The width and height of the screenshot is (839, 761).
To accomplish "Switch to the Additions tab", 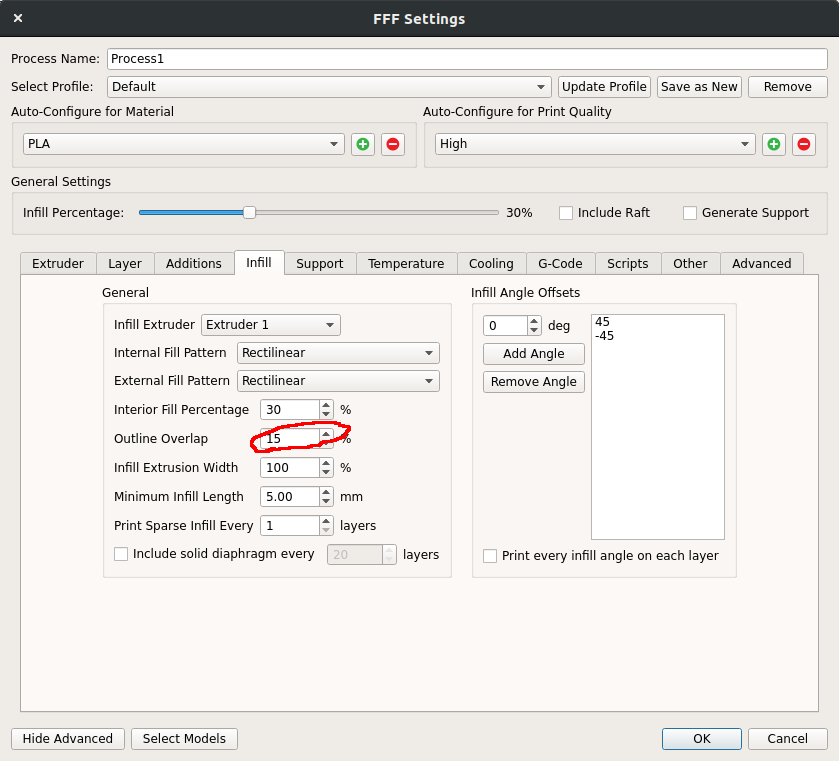I will [194, 264].
